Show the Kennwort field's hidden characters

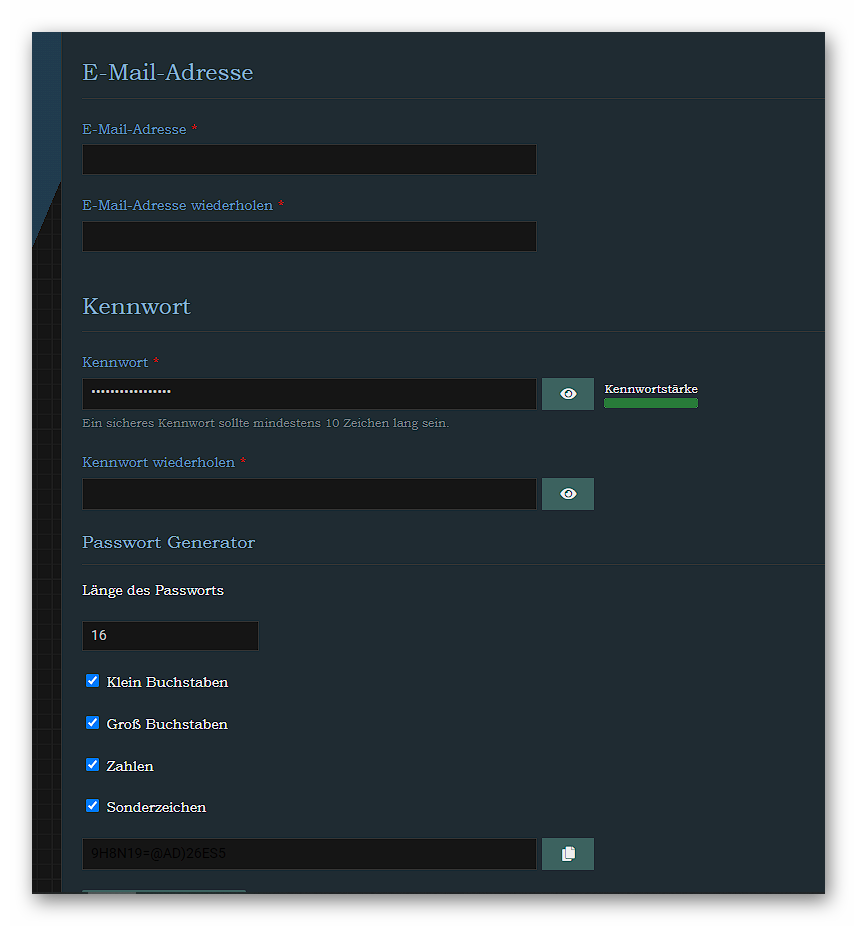tap(568, 394)
